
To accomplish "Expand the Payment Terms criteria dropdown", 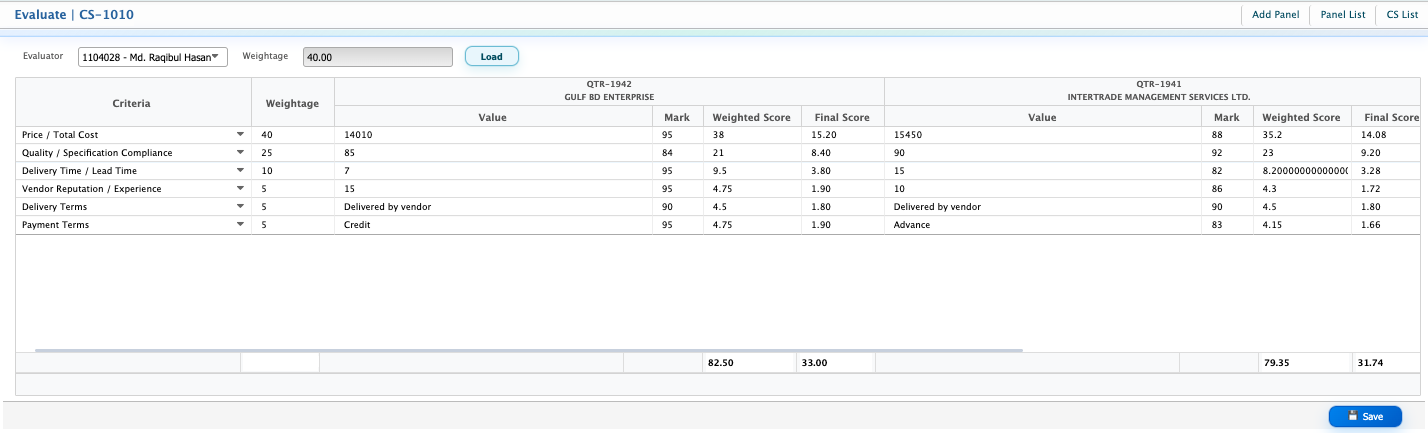I will 240,224.
